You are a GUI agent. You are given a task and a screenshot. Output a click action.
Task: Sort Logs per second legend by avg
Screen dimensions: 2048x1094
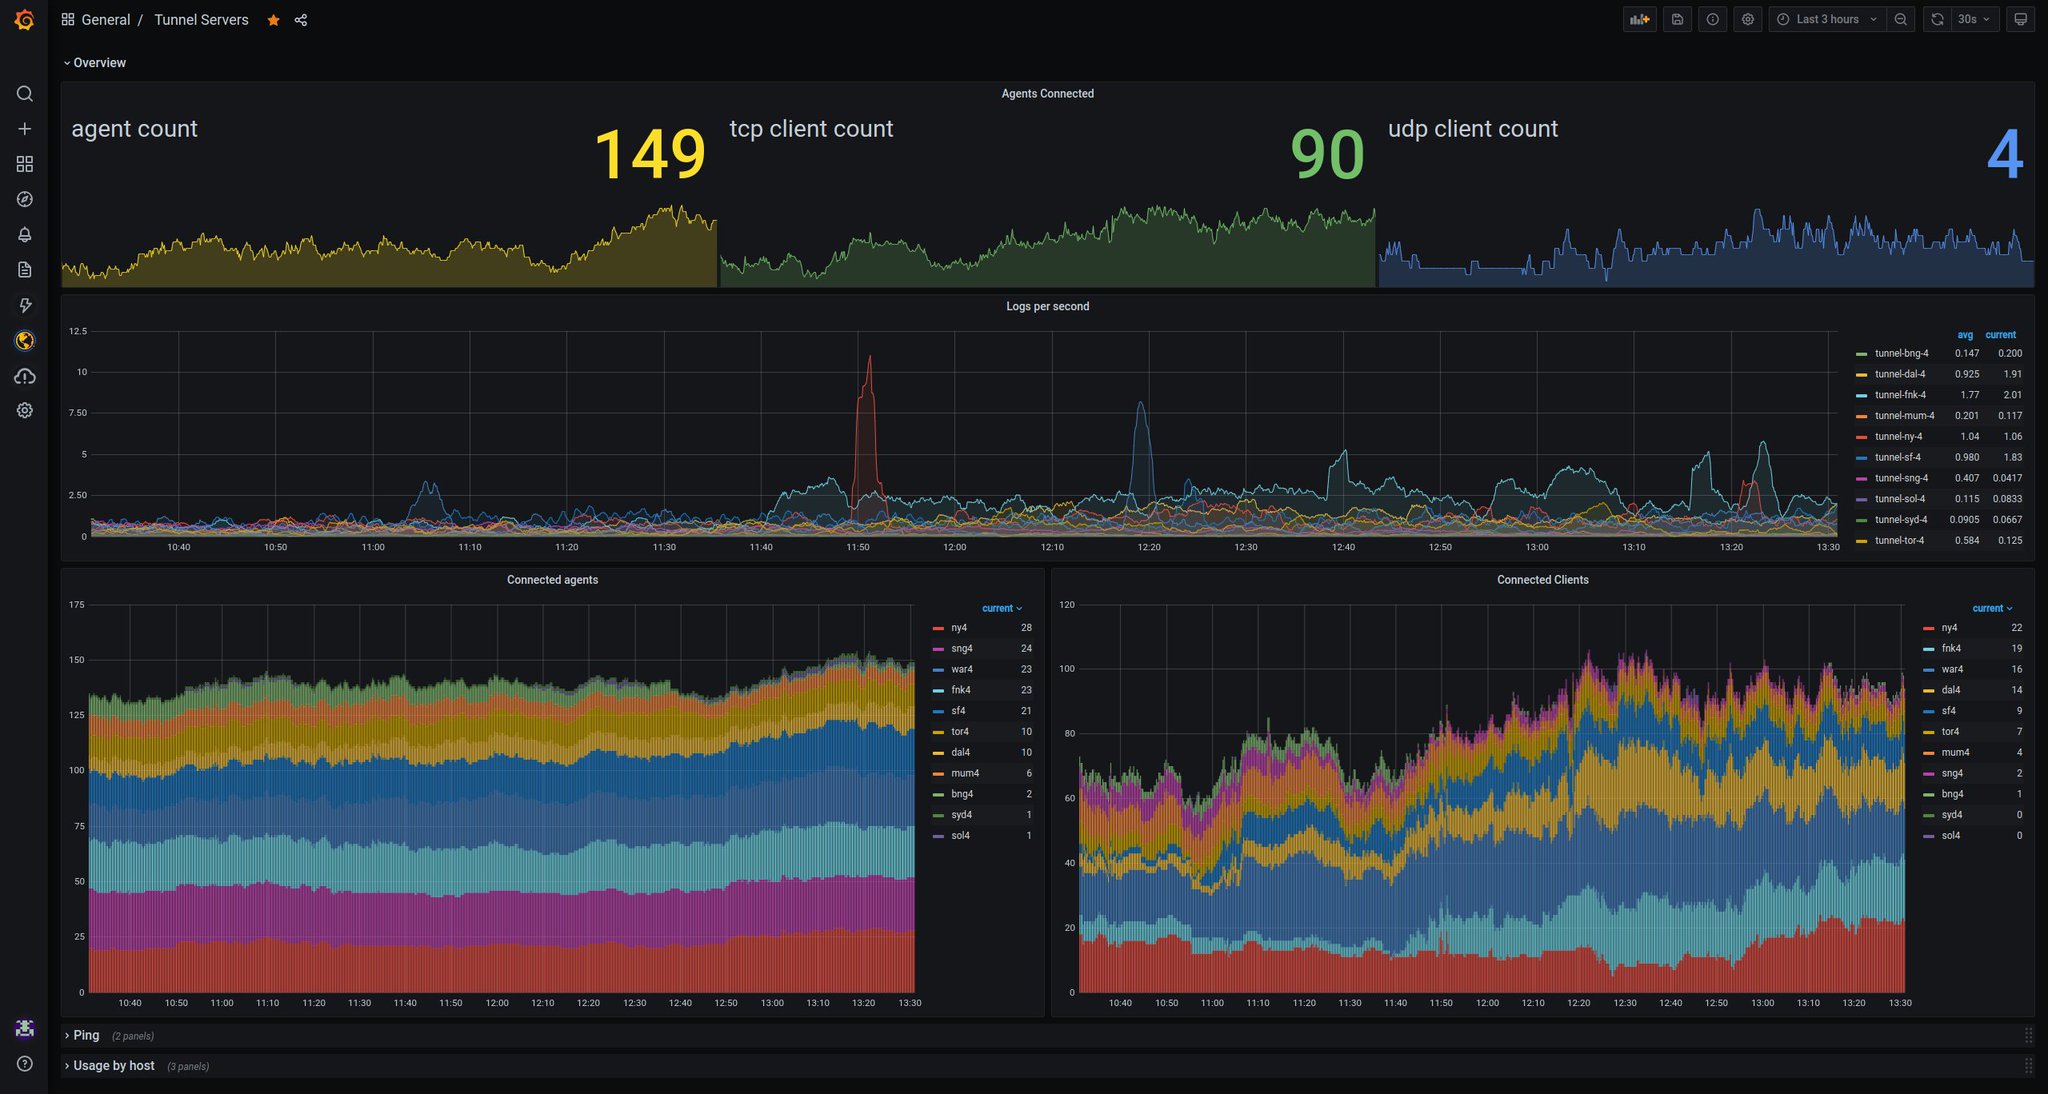point(1965,335)
